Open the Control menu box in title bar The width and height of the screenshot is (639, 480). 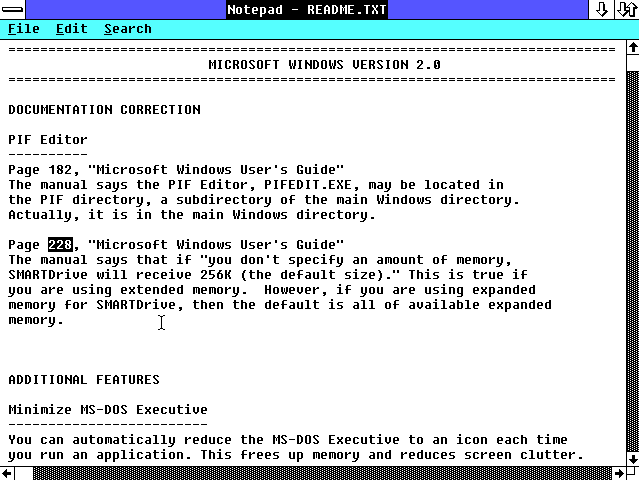tap(13, 9)
